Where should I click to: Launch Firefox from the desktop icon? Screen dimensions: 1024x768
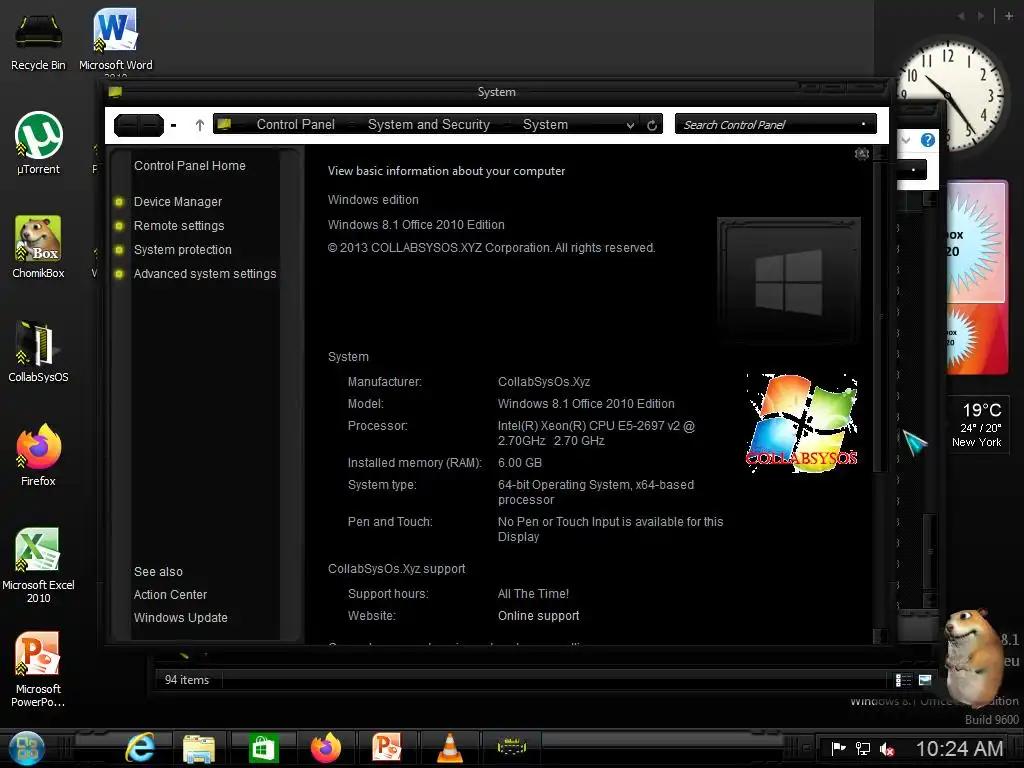pyautogui.click(x=39, y=455)
